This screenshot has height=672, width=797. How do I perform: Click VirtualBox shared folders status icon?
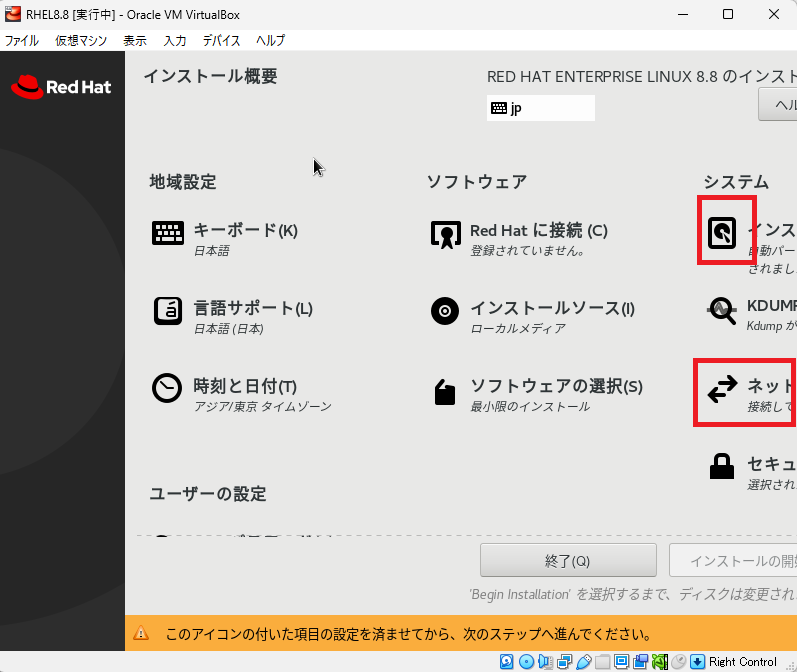602,661
